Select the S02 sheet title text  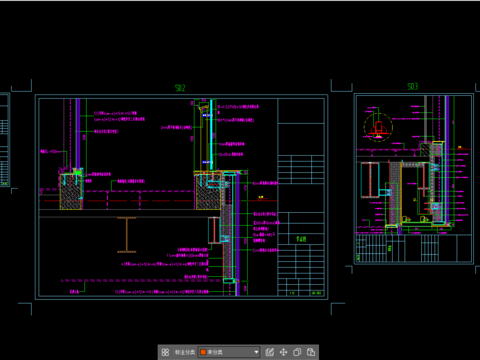click(180, 88)
